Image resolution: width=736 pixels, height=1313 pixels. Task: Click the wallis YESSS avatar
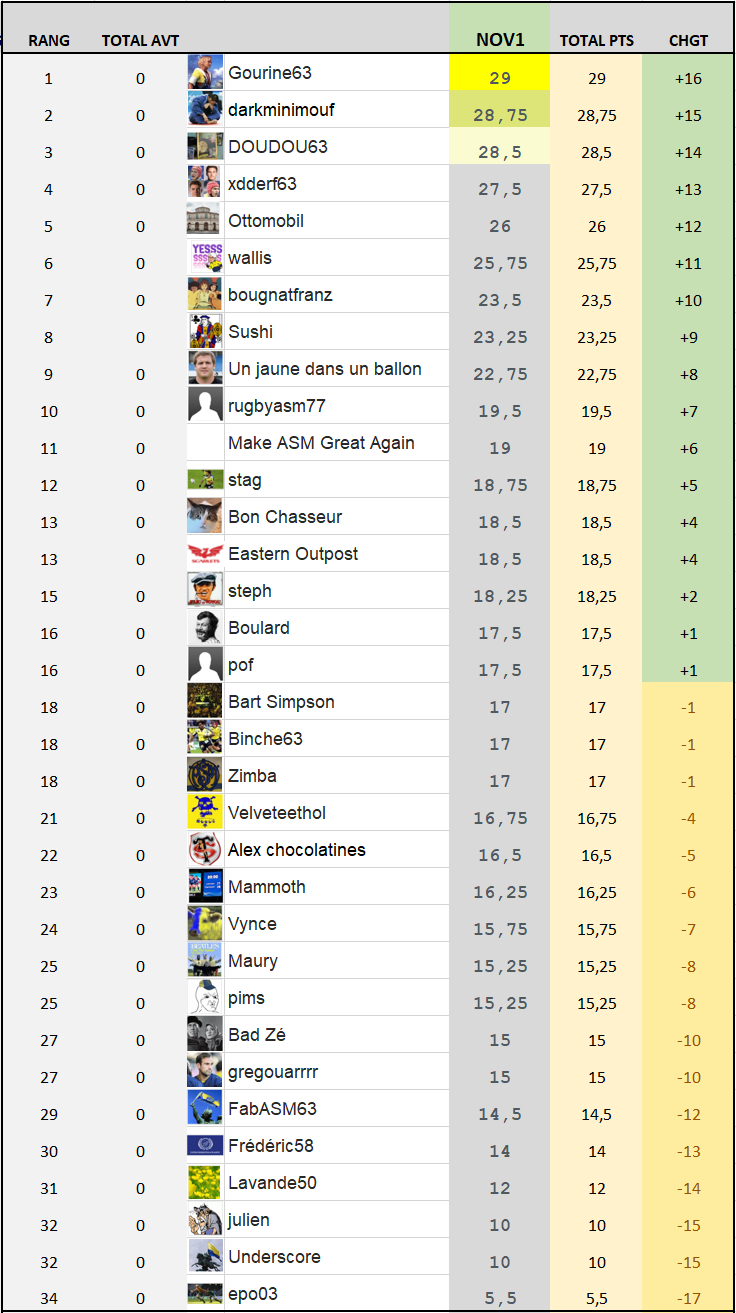(205, 258)
